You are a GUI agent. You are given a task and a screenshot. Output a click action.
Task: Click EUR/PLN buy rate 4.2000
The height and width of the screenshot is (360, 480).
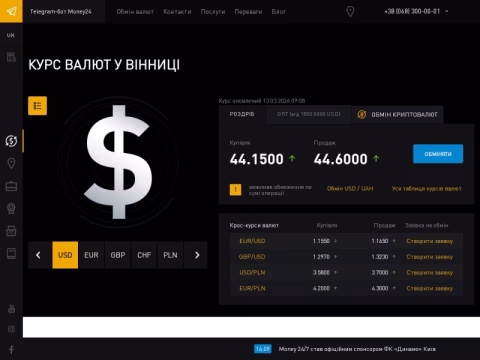click(x=321, y=288)
